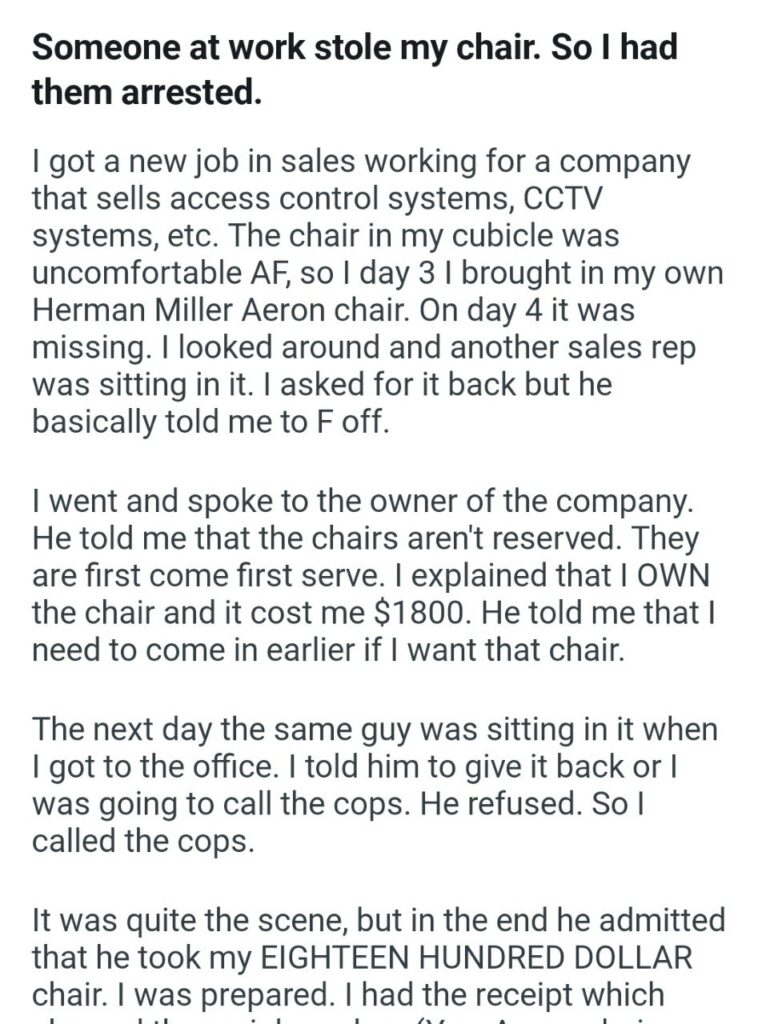Click the phrase "EIGHTEEN HUNDRED DOLLAR"
This screenshot has height=1024, width=758.
474,956
